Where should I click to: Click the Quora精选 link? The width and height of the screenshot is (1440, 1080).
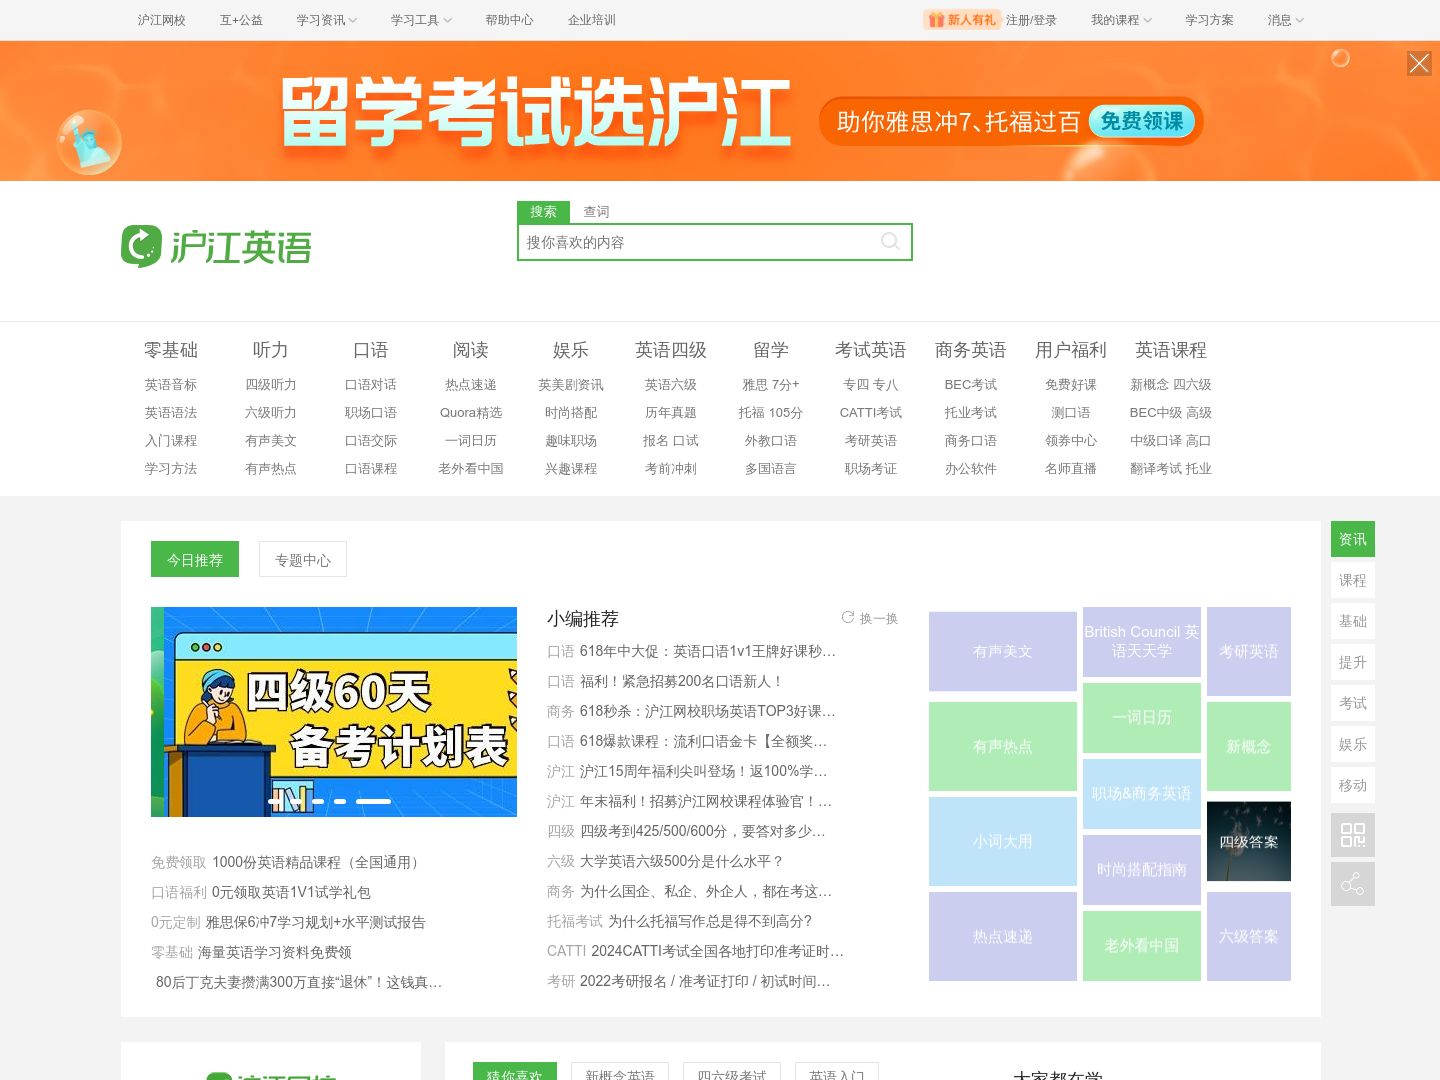471,412
